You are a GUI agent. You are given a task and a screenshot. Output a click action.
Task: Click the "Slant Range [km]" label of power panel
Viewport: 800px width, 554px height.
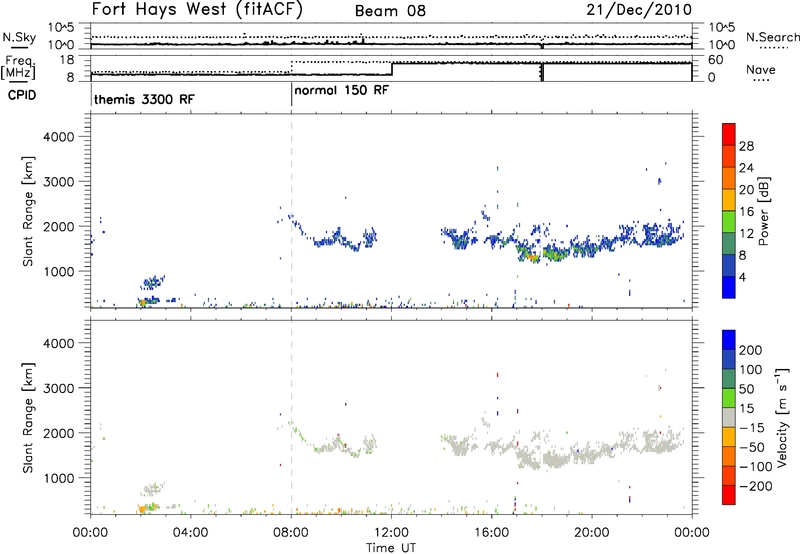(28, 211)
